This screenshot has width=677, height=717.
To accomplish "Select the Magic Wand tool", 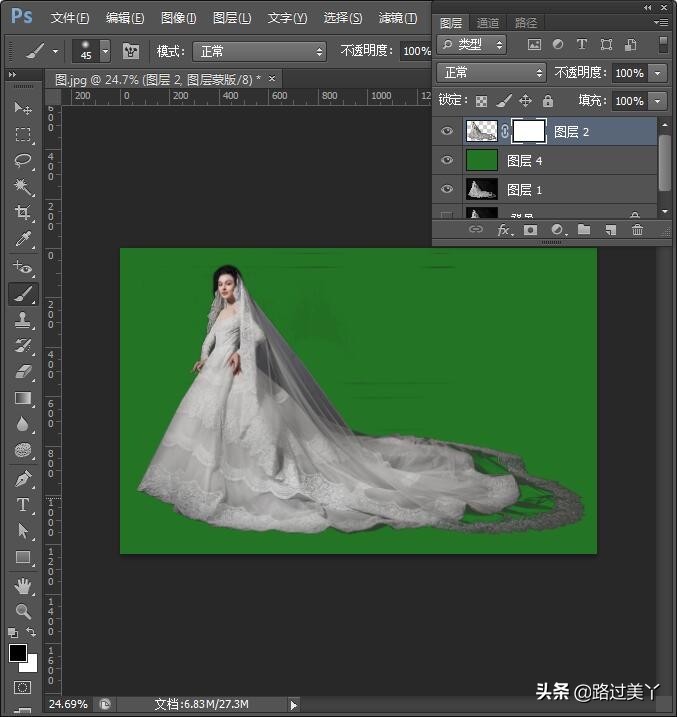I will click(22, 187).
